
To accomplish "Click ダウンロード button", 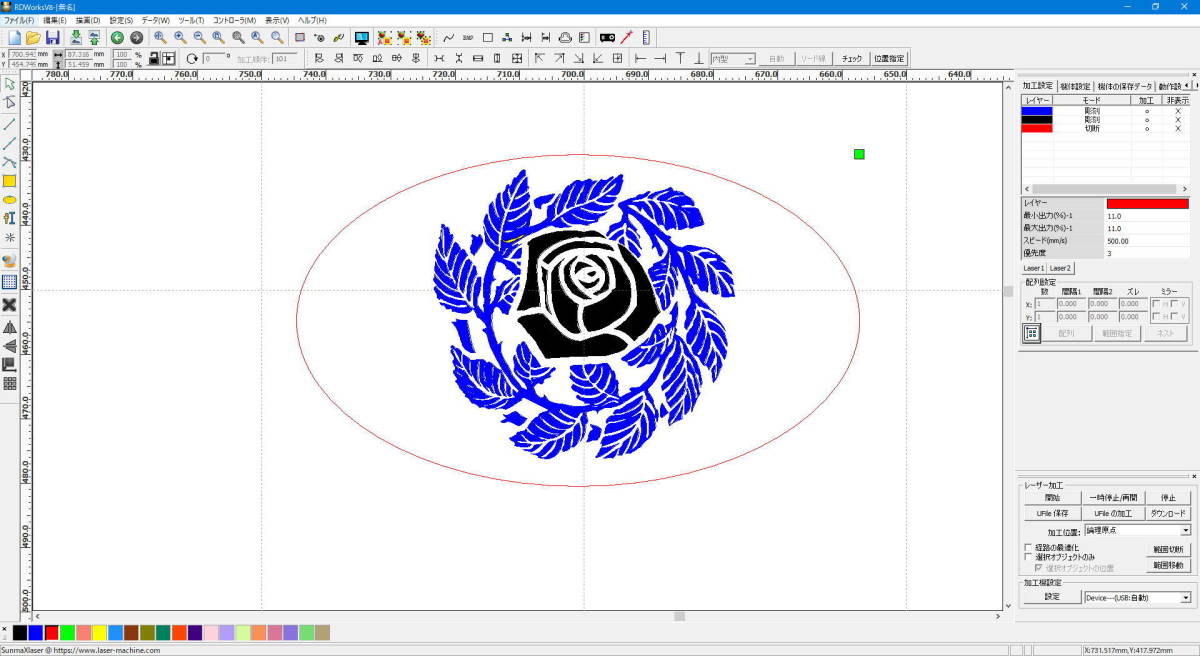I will pyautogui.click(x=1168, y=513).
